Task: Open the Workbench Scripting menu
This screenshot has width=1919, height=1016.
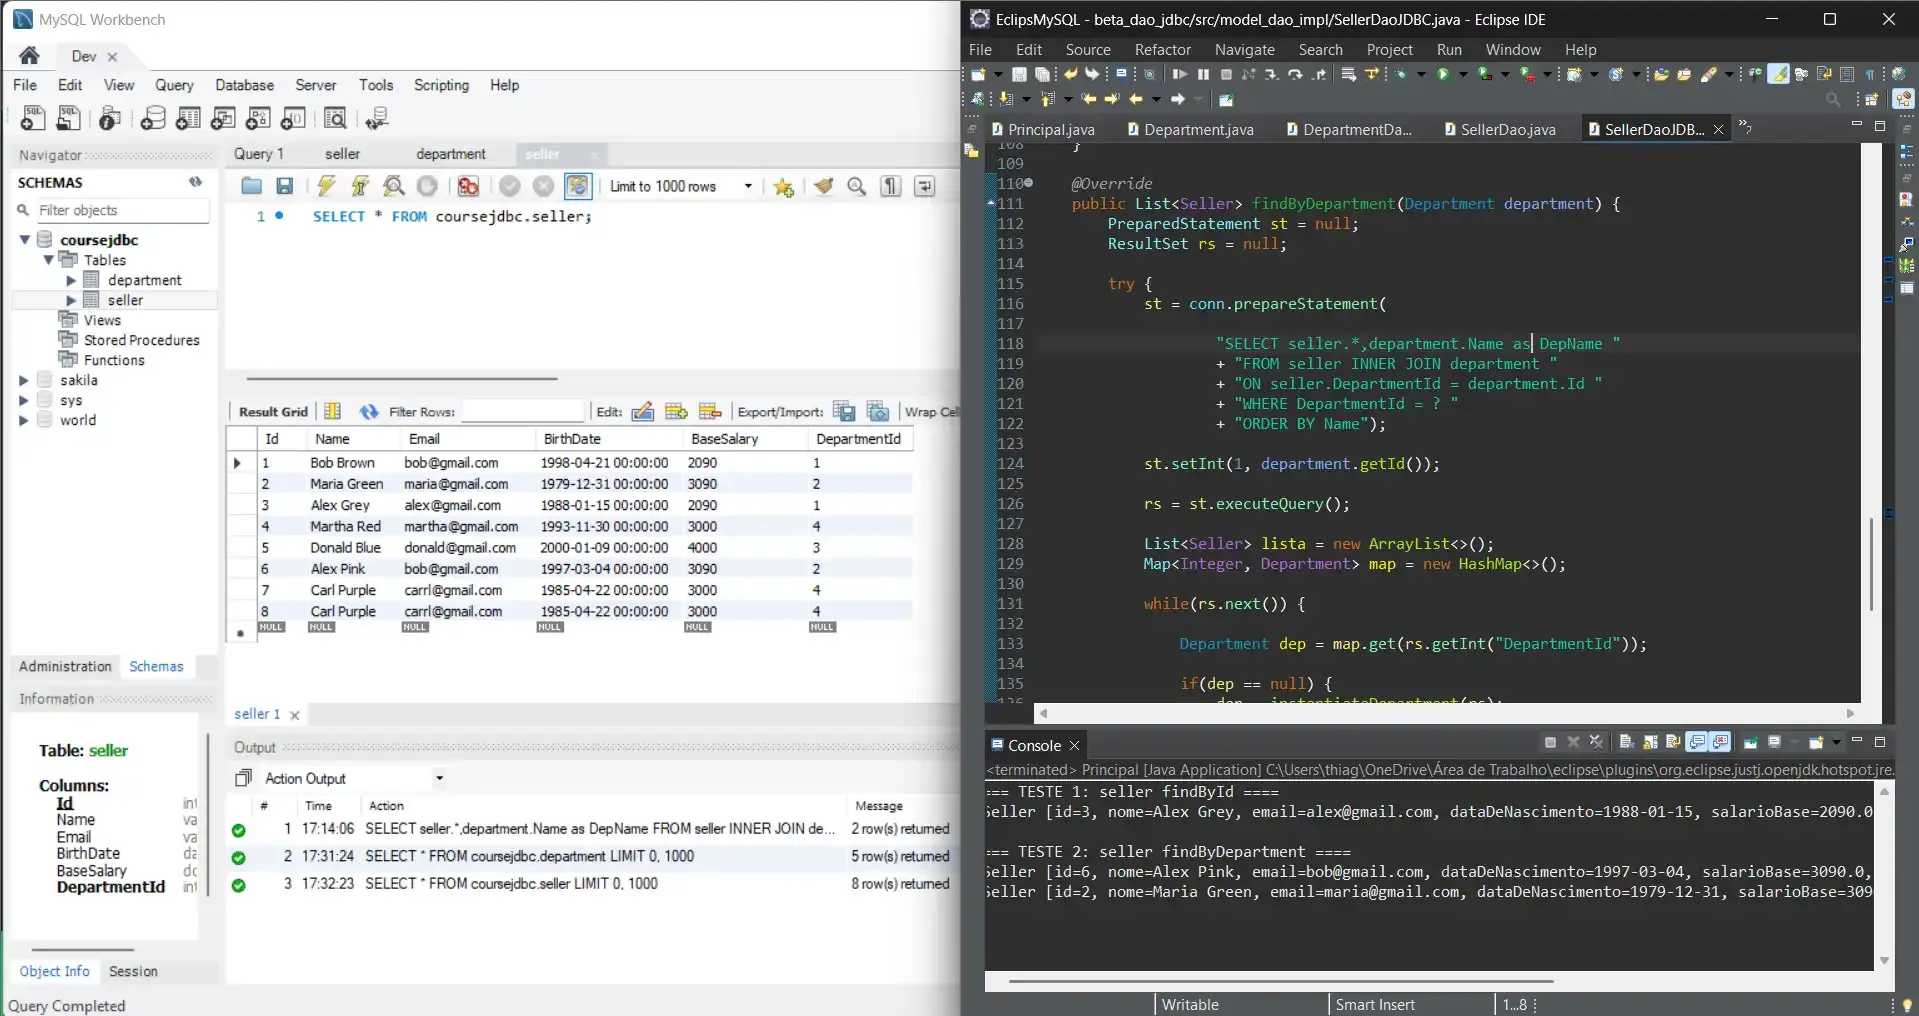Action: (441, 85)
